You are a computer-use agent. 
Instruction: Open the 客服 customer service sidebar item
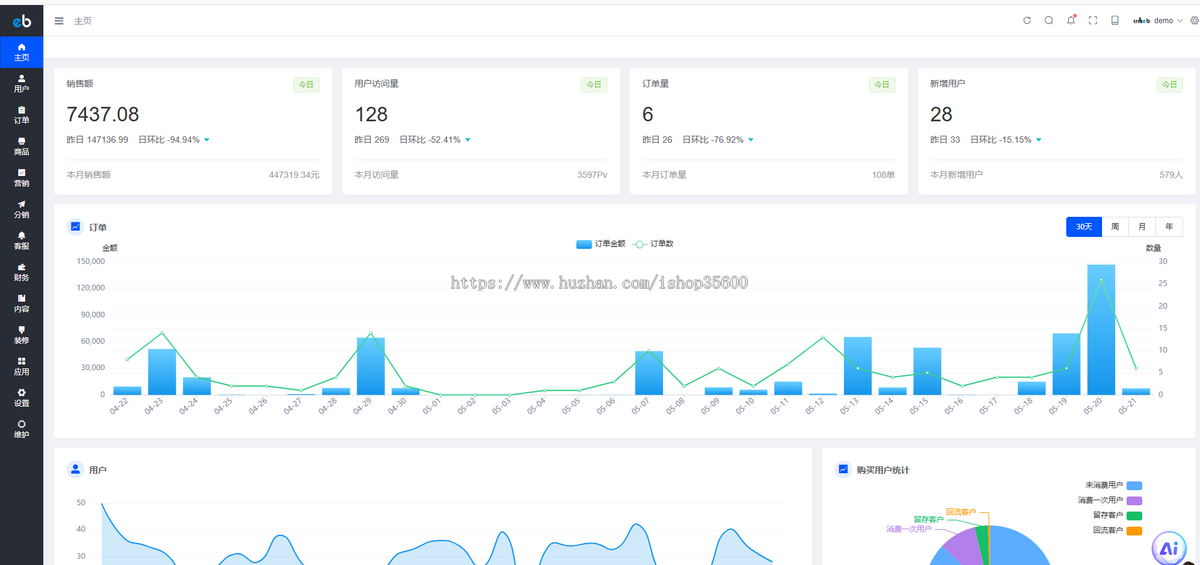click(x=21, y=240)
